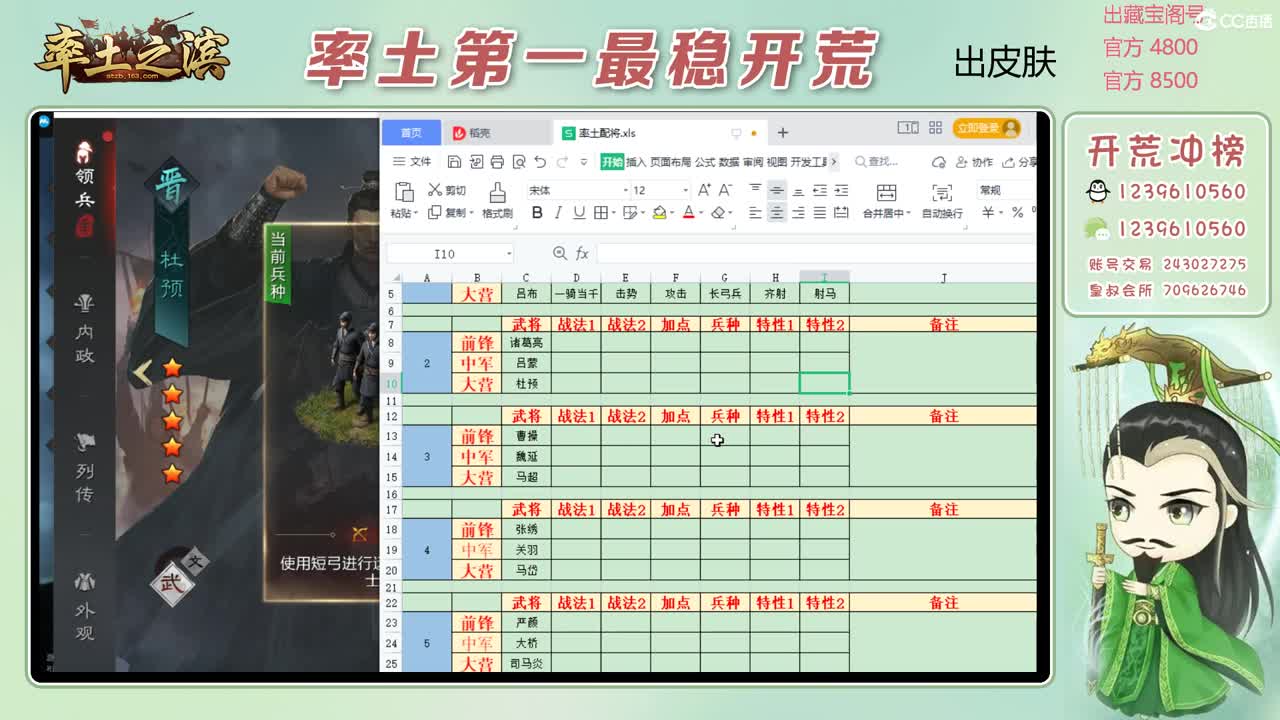The height and width of the screenshot is (720, 1280).
Task: Click the Font Color A swatch
Action: 688,212
